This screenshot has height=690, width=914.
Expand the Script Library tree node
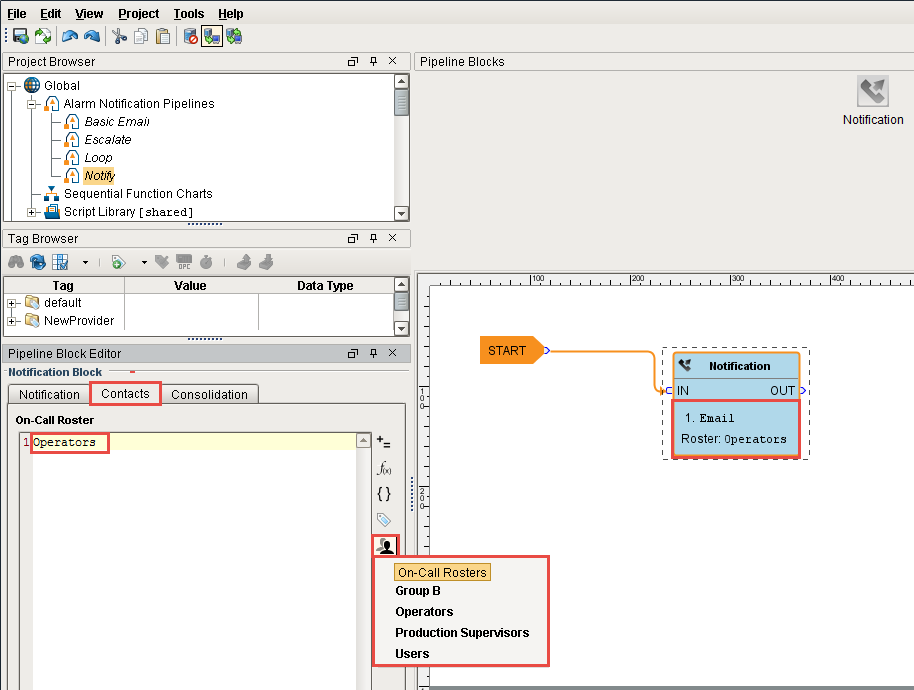[31, 211]
